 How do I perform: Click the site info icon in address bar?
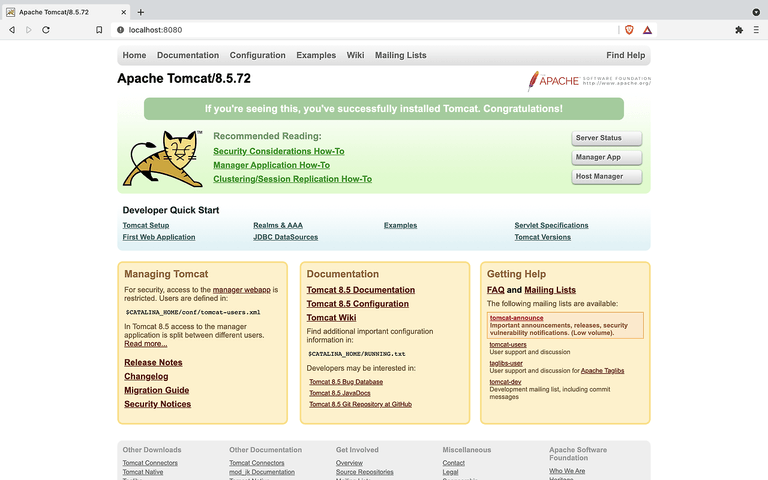coord(120,30)
